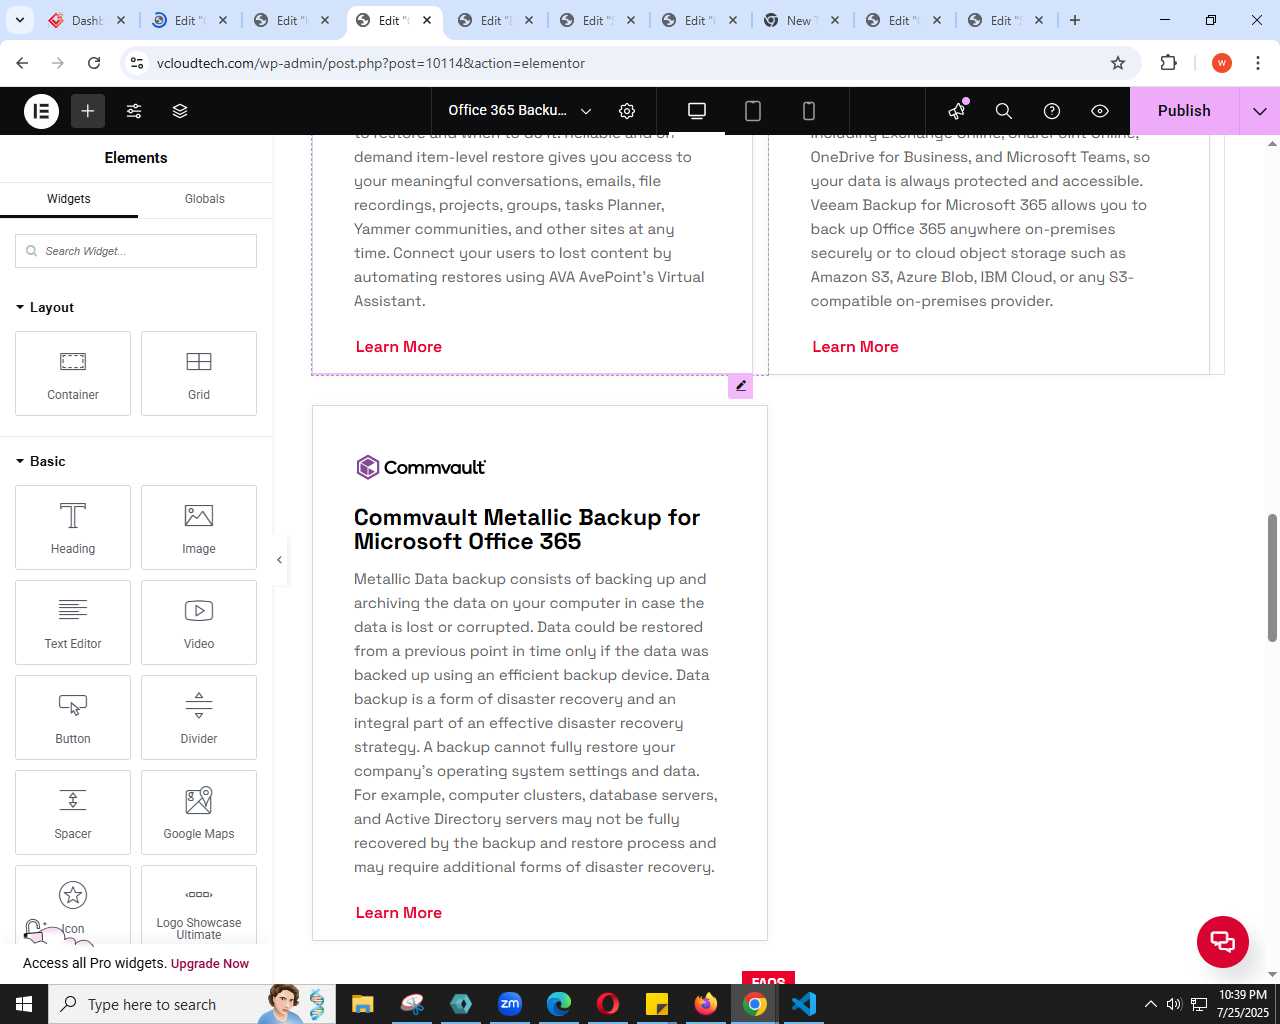Open the red chat support bubble
This screenshot has height=1024, width=1280.
click(1223, 941)
